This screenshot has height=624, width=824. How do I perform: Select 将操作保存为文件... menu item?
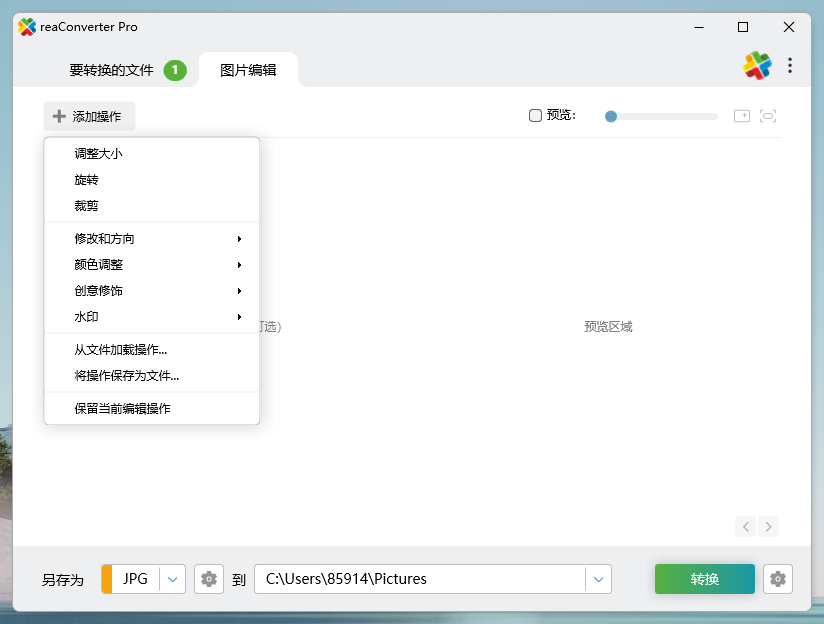coord(151,375)
